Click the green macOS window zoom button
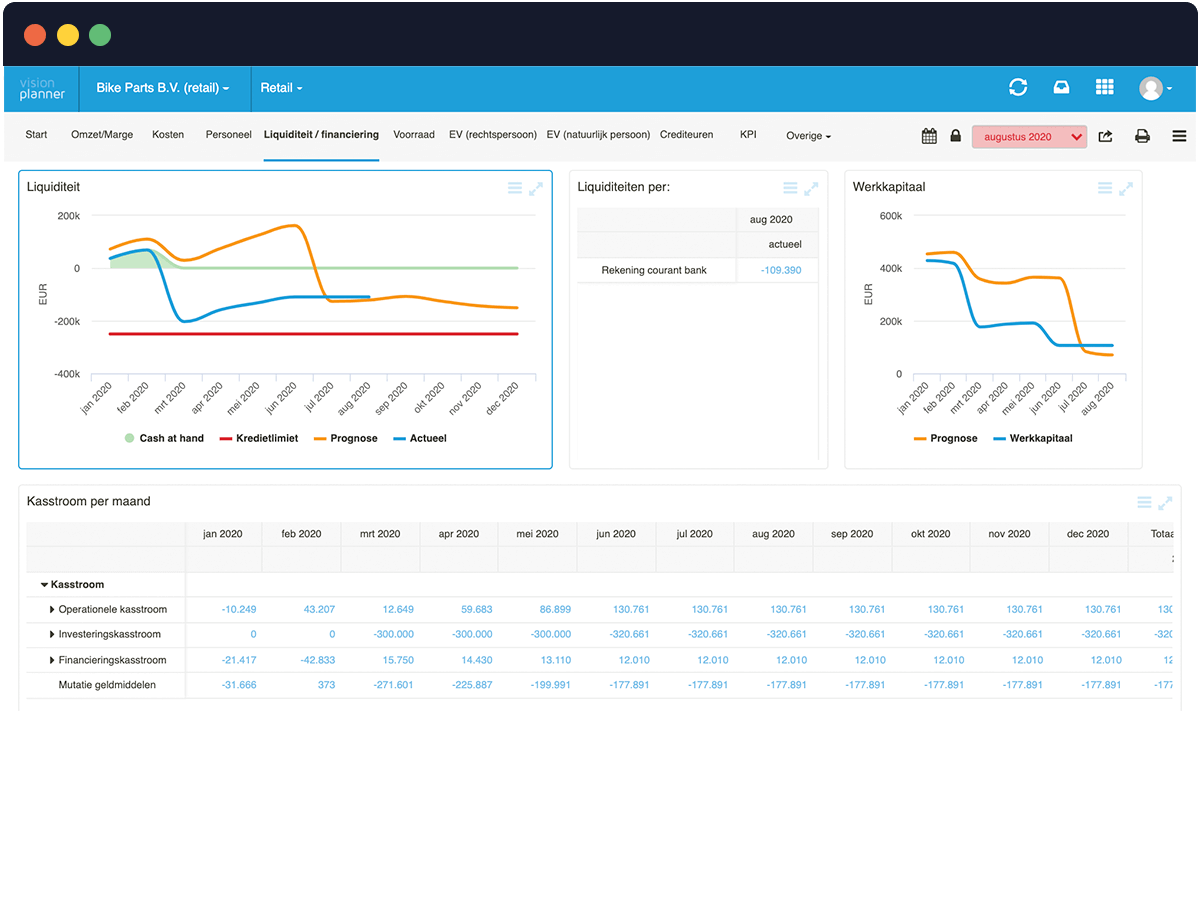This screenshot has height=900, width=1200. (100, 35)
